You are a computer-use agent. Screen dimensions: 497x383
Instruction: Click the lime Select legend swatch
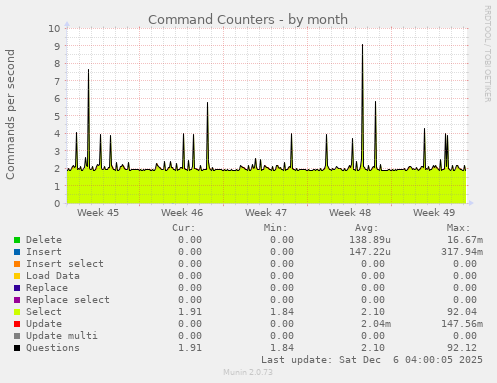17,312
